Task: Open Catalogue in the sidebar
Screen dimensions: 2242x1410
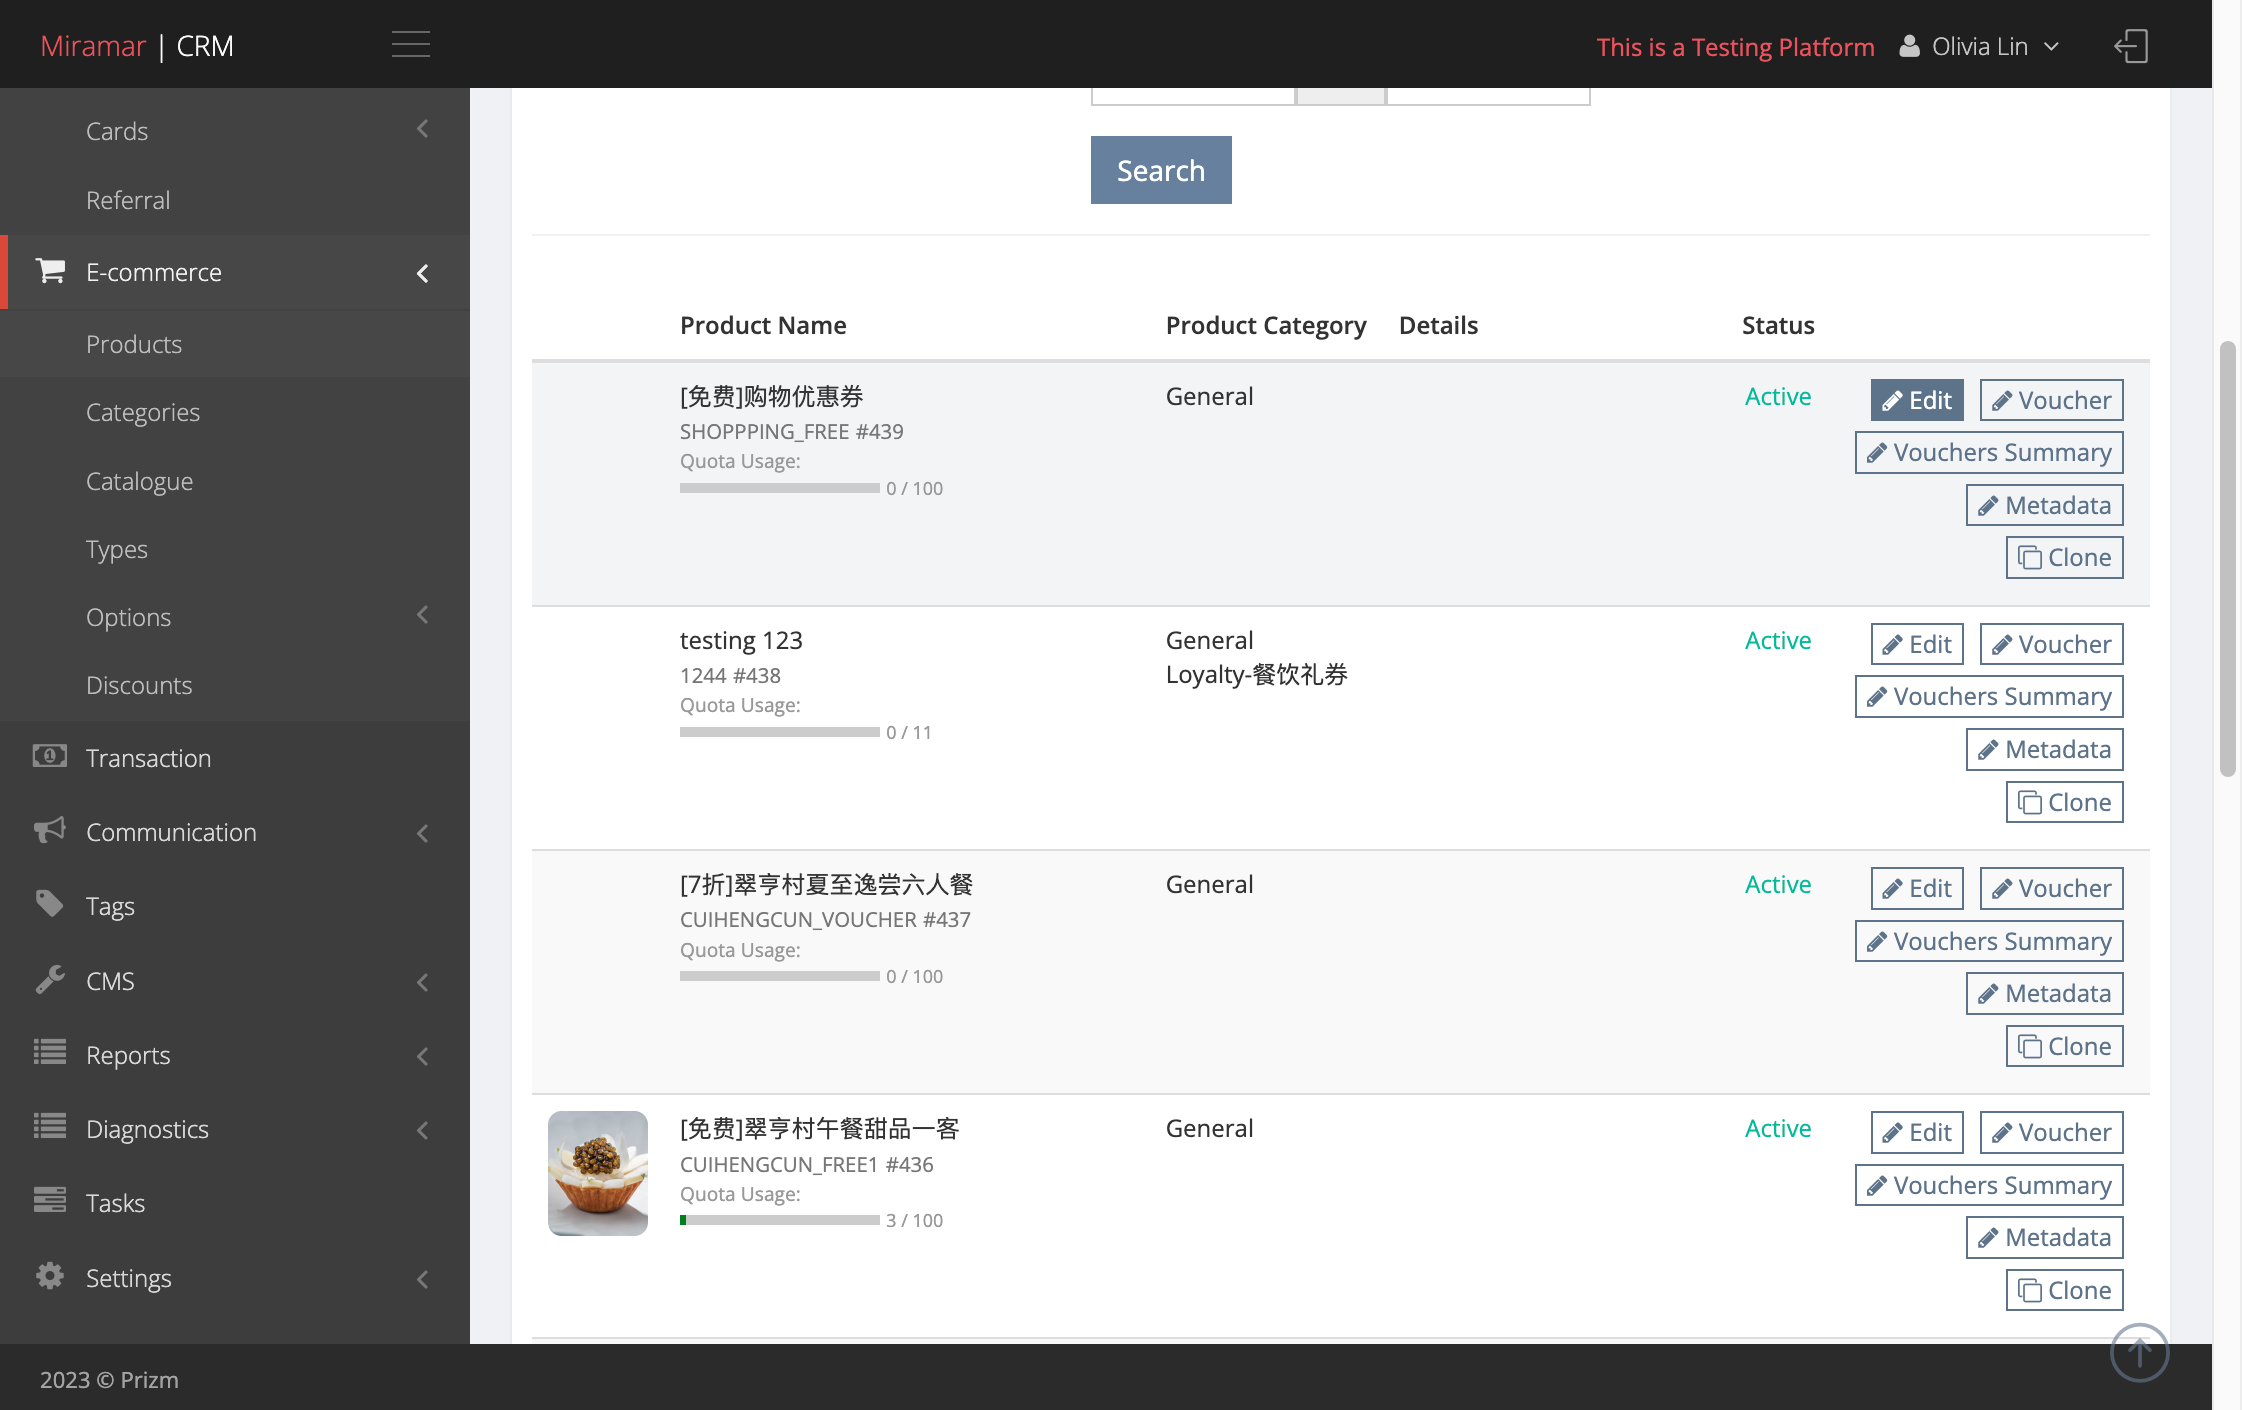Action: pyautogui.click(x=140, y=481)
